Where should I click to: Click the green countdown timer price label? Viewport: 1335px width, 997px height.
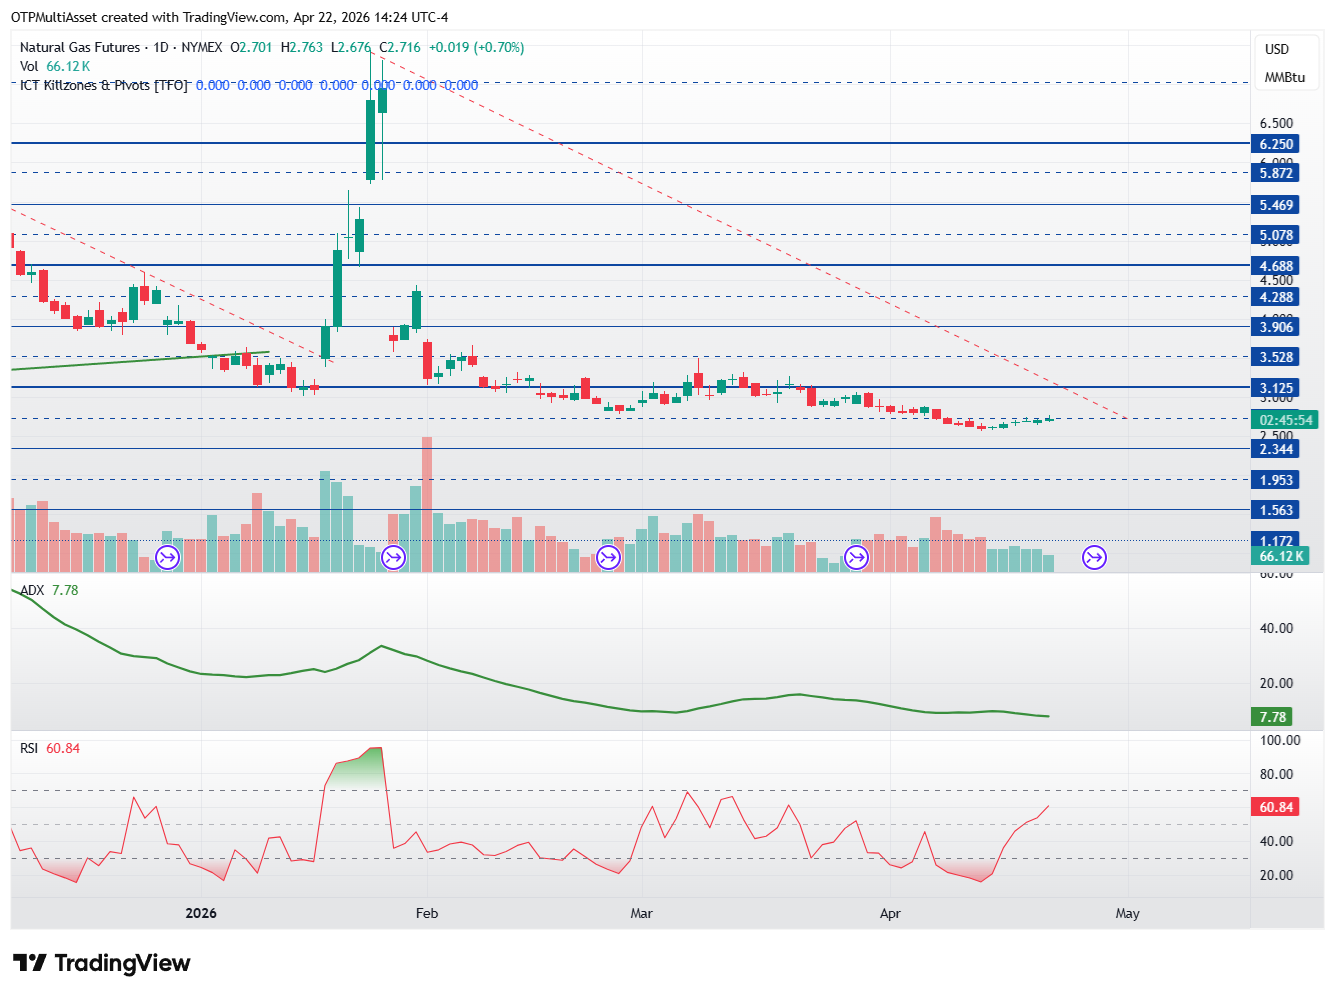pos(1285,420)
